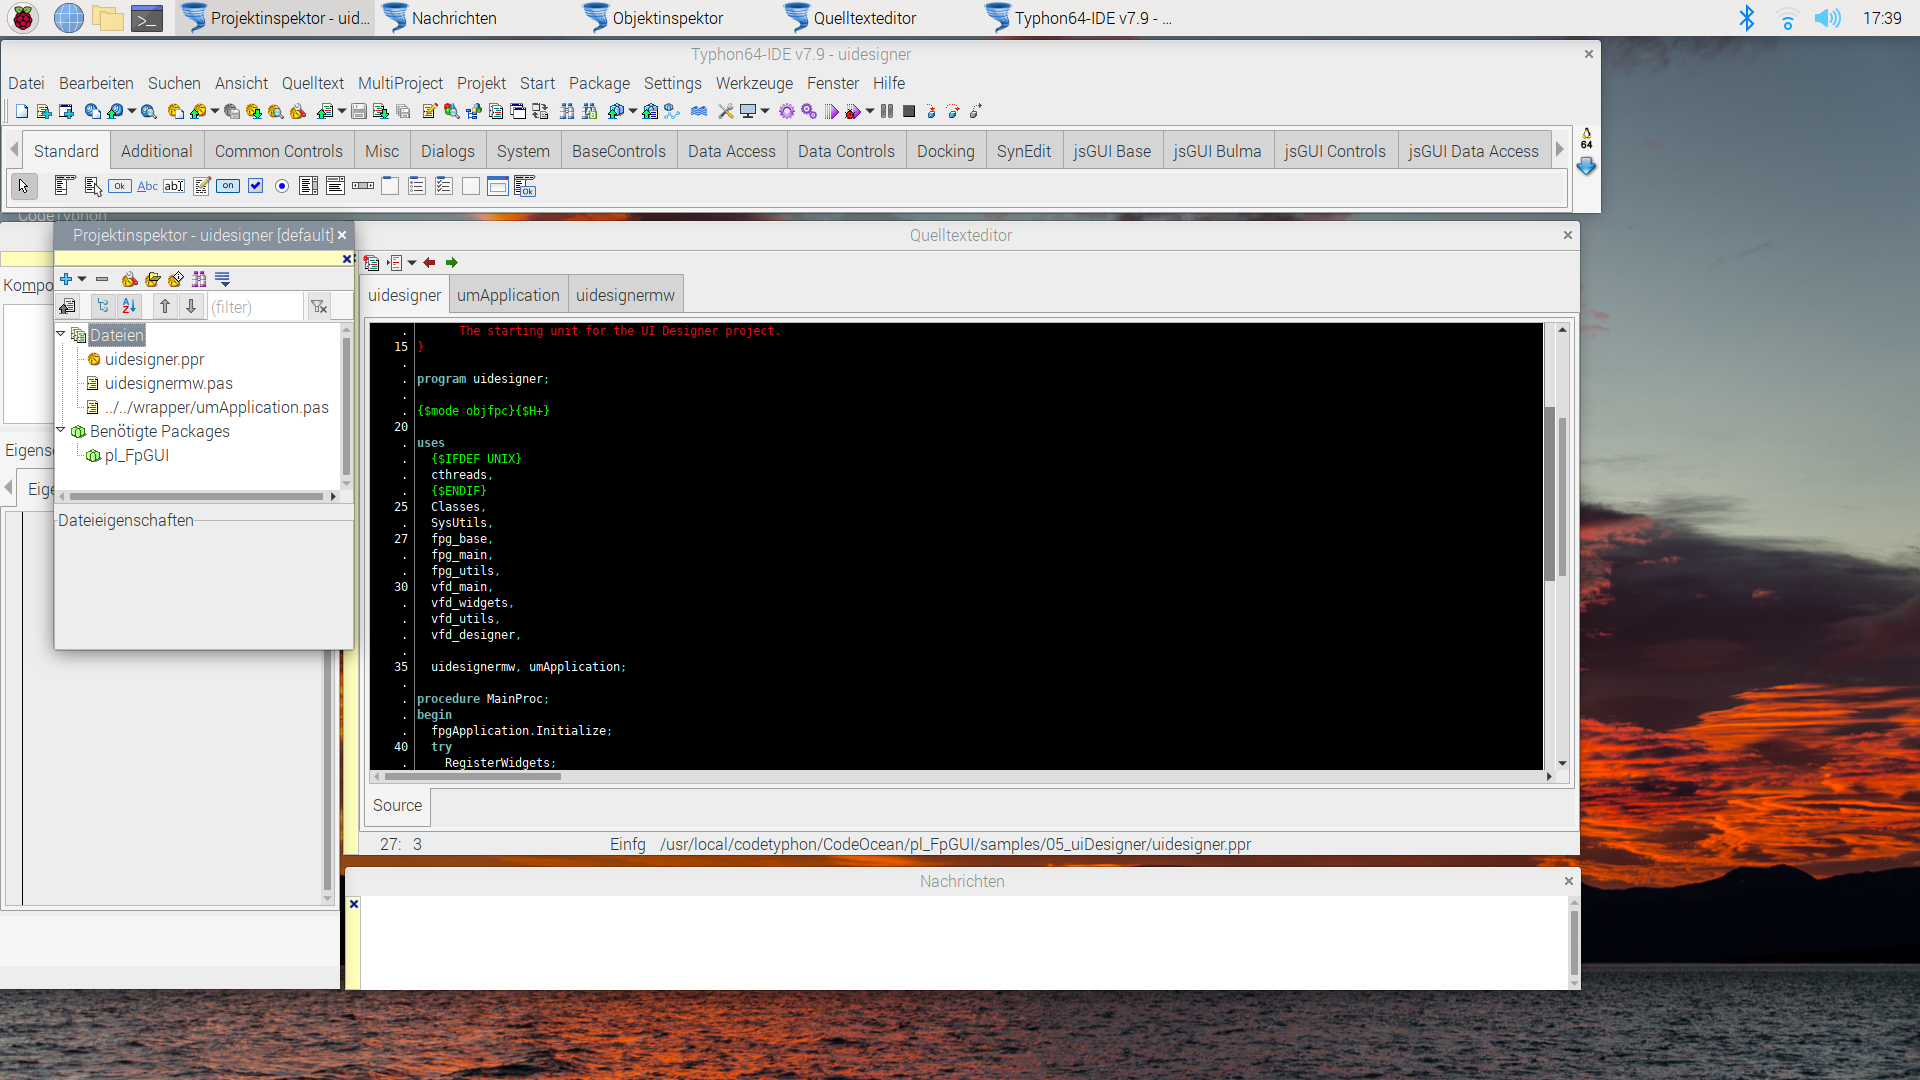
Task: Open the debugger run-mode dropdown arrow
Action: click(870, 111)
